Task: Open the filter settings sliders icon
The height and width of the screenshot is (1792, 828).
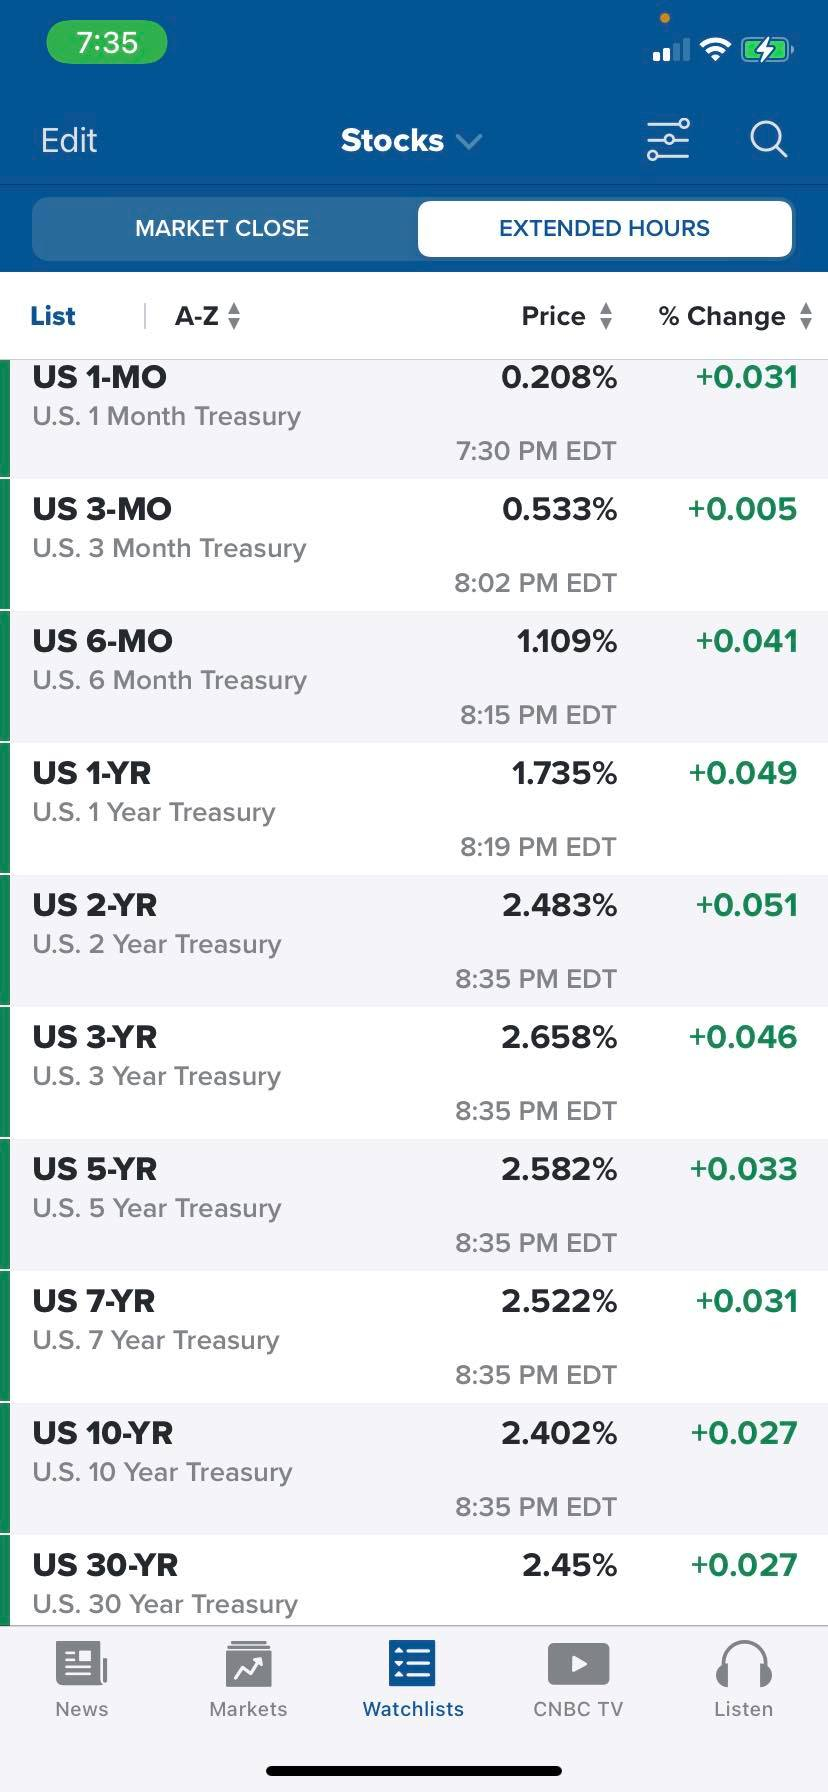Action: 668,140
